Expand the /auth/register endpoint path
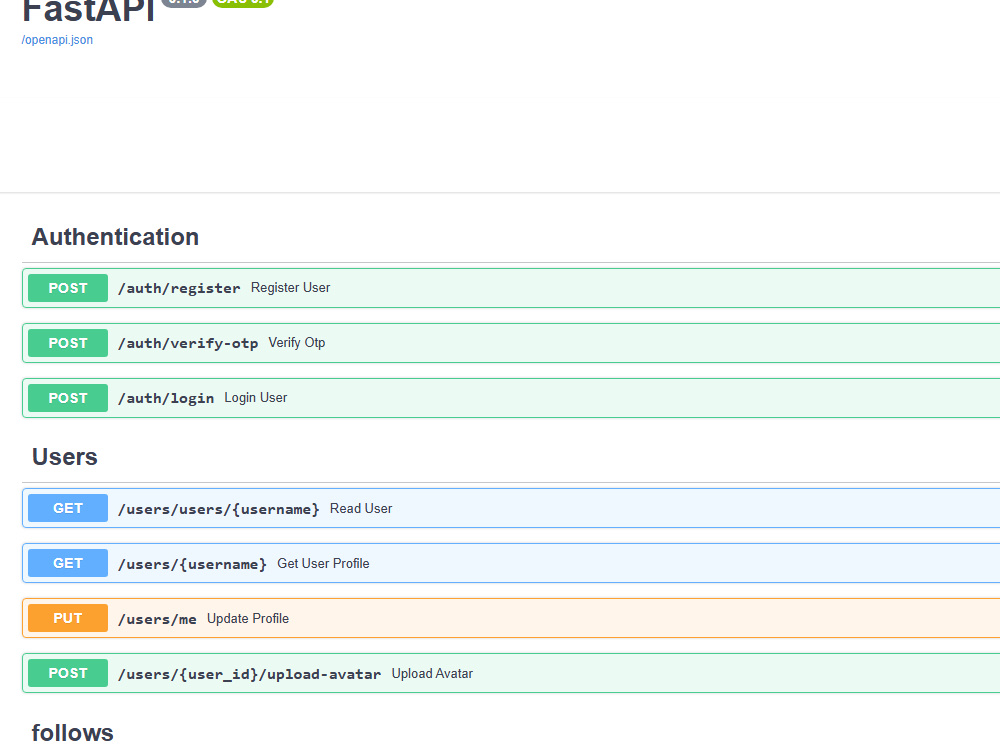 [x=179, y=288]
